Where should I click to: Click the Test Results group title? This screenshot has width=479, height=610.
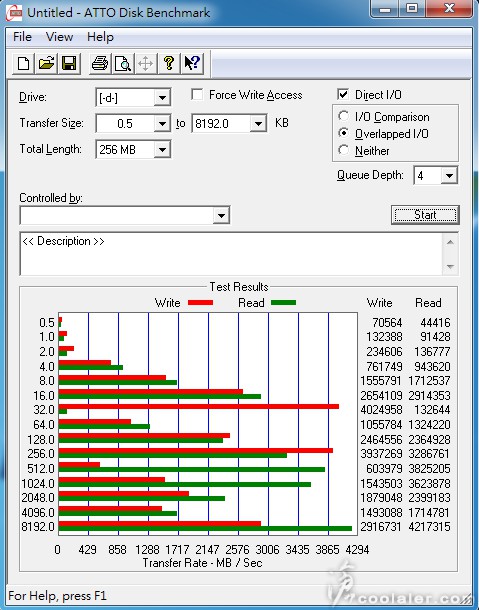coord(239,287)
